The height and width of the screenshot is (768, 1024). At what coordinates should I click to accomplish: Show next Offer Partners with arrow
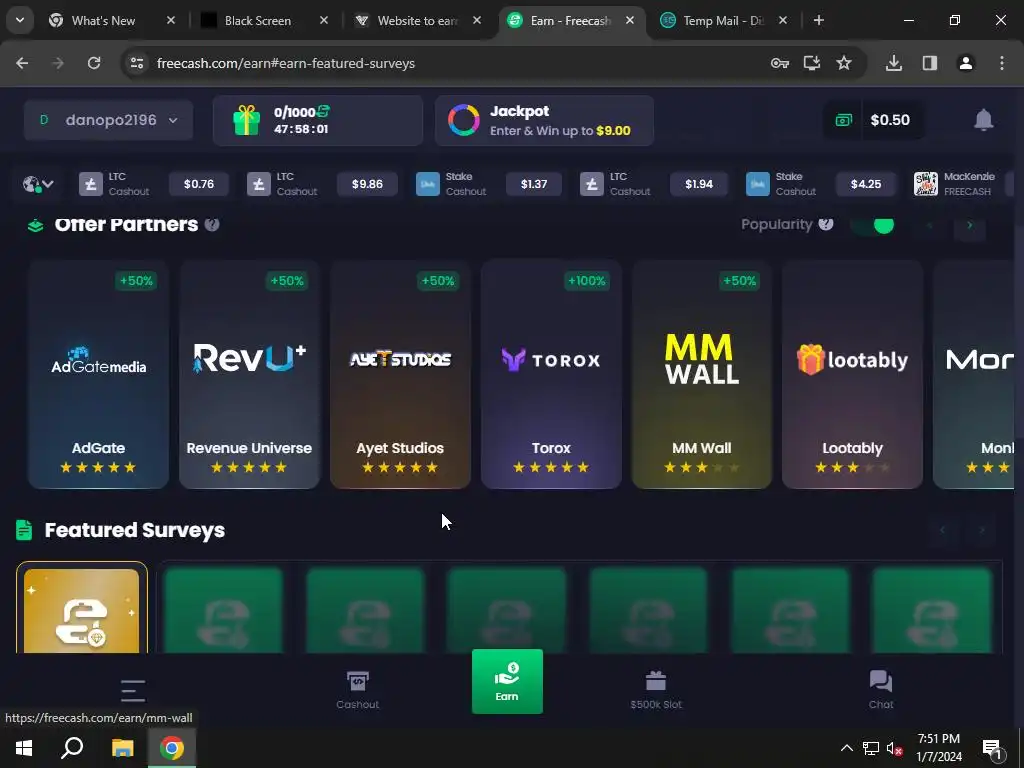970,225
